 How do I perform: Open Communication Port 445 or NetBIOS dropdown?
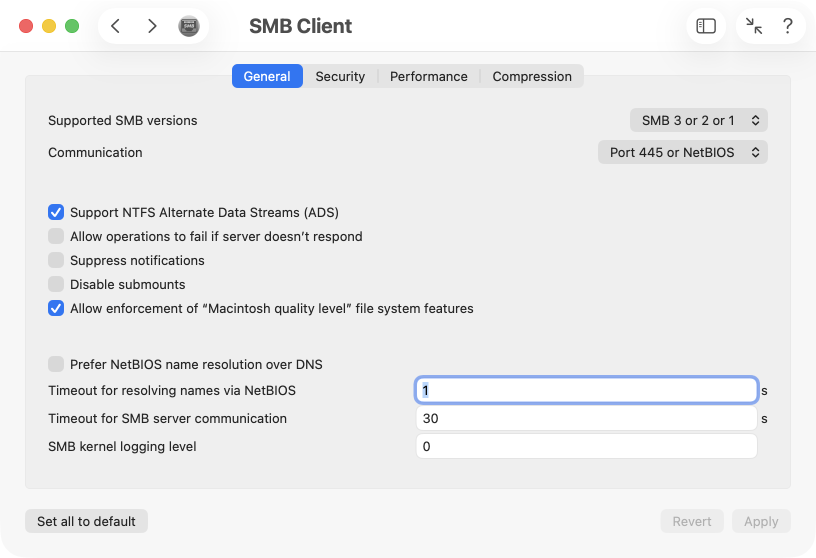pyautogui.click(x=682, y=153)
